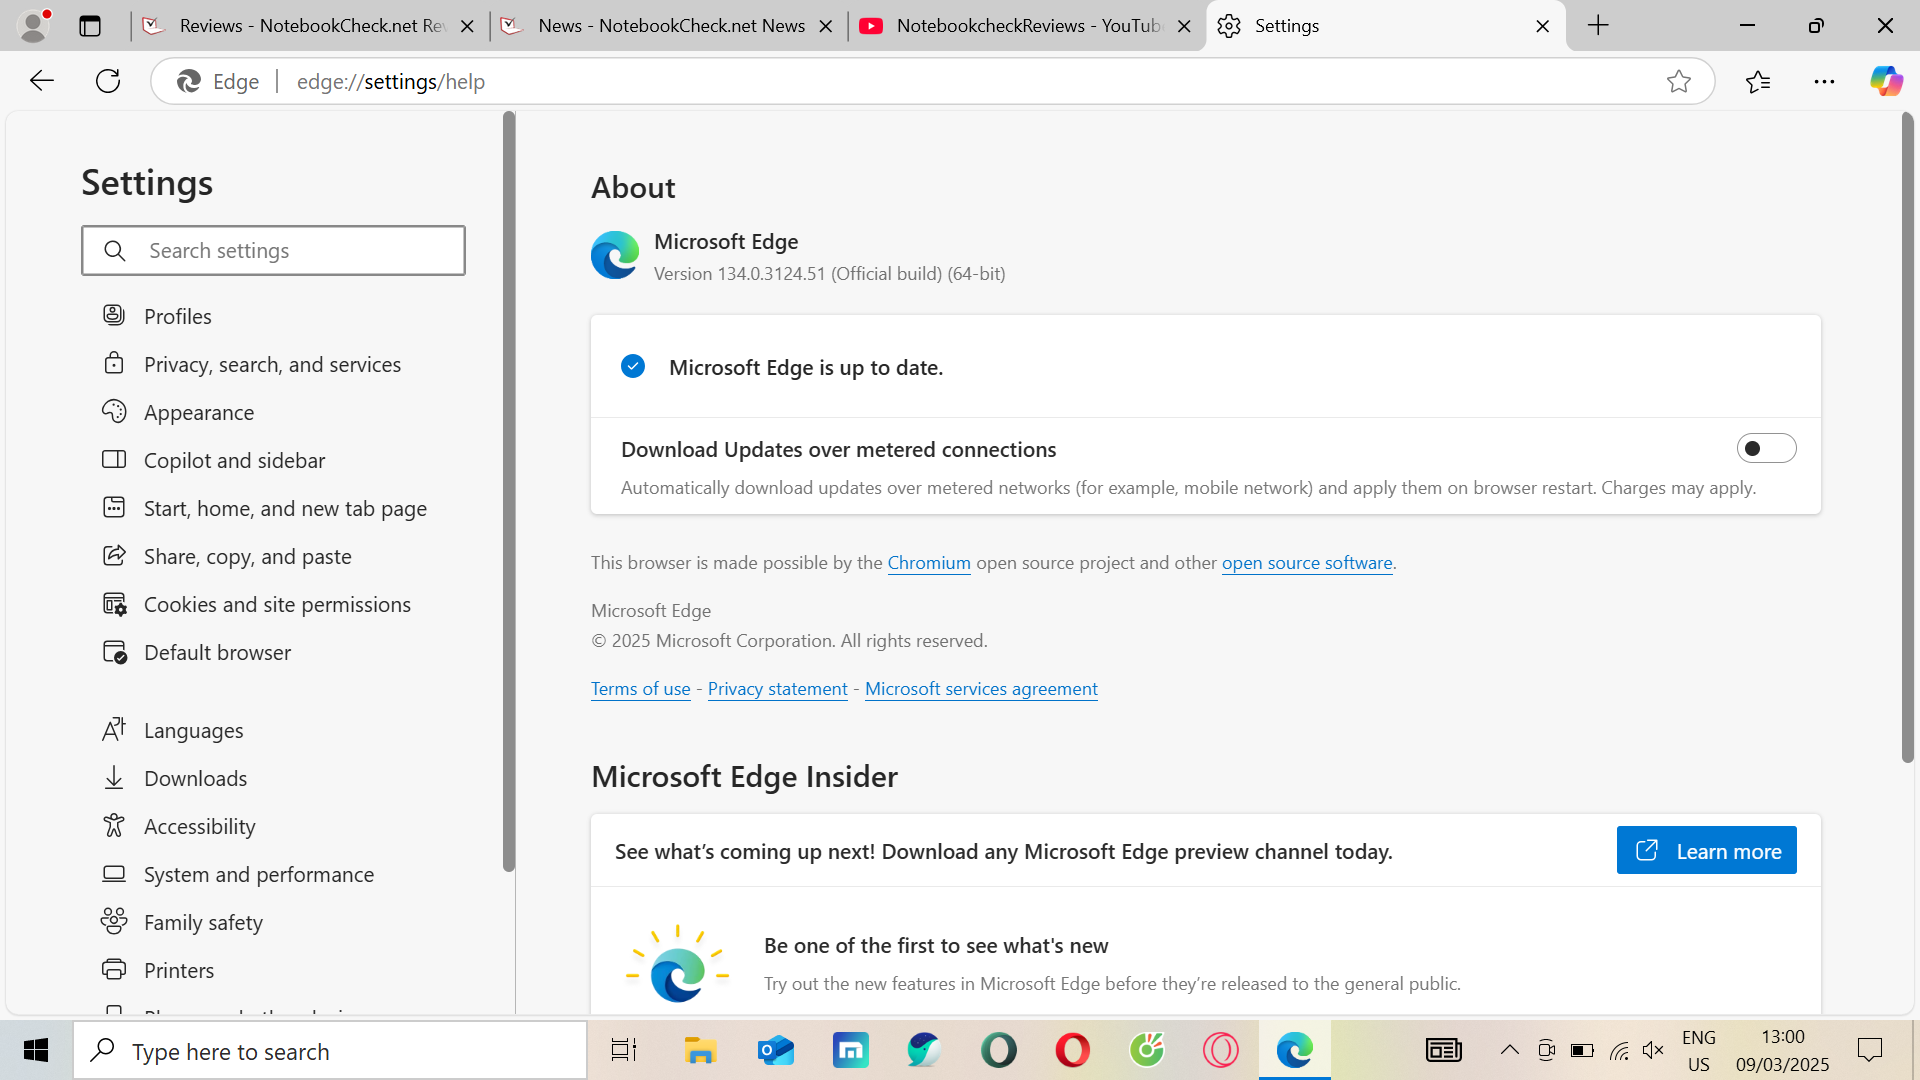Open Printers settings
The width and height of the screenshot is (1920, 1080).
[x=179, y=970]
